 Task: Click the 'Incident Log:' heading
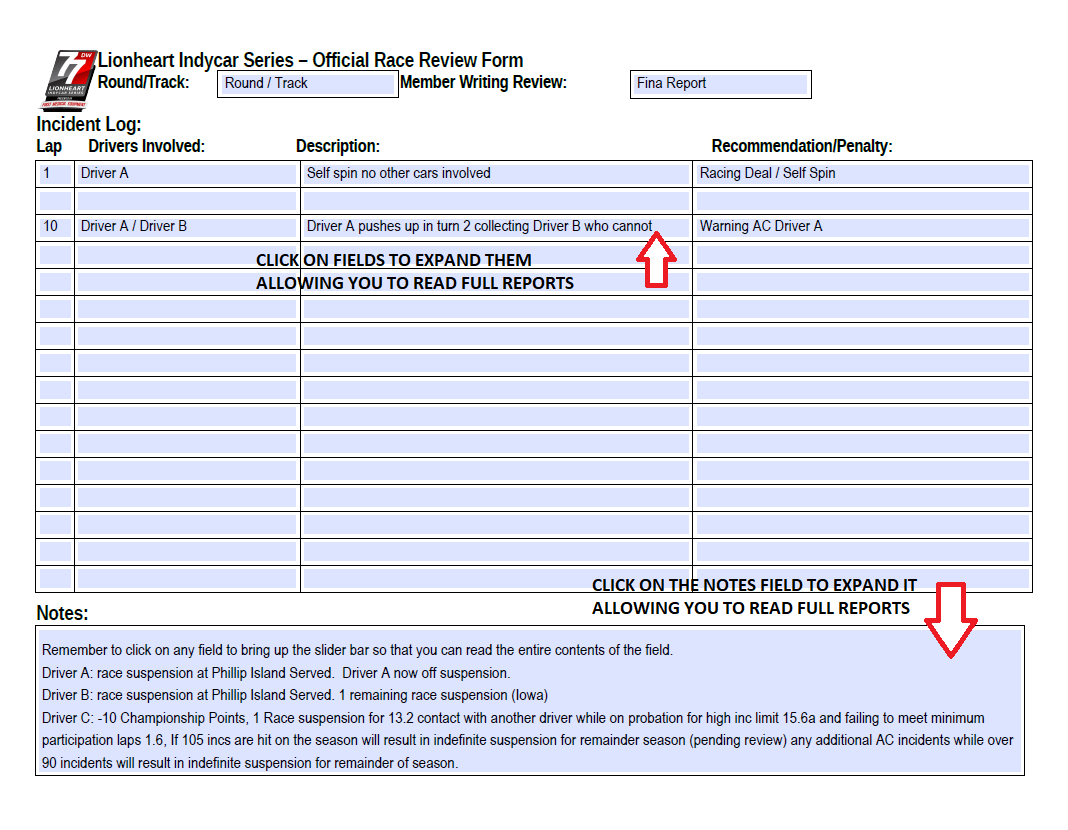89,125
